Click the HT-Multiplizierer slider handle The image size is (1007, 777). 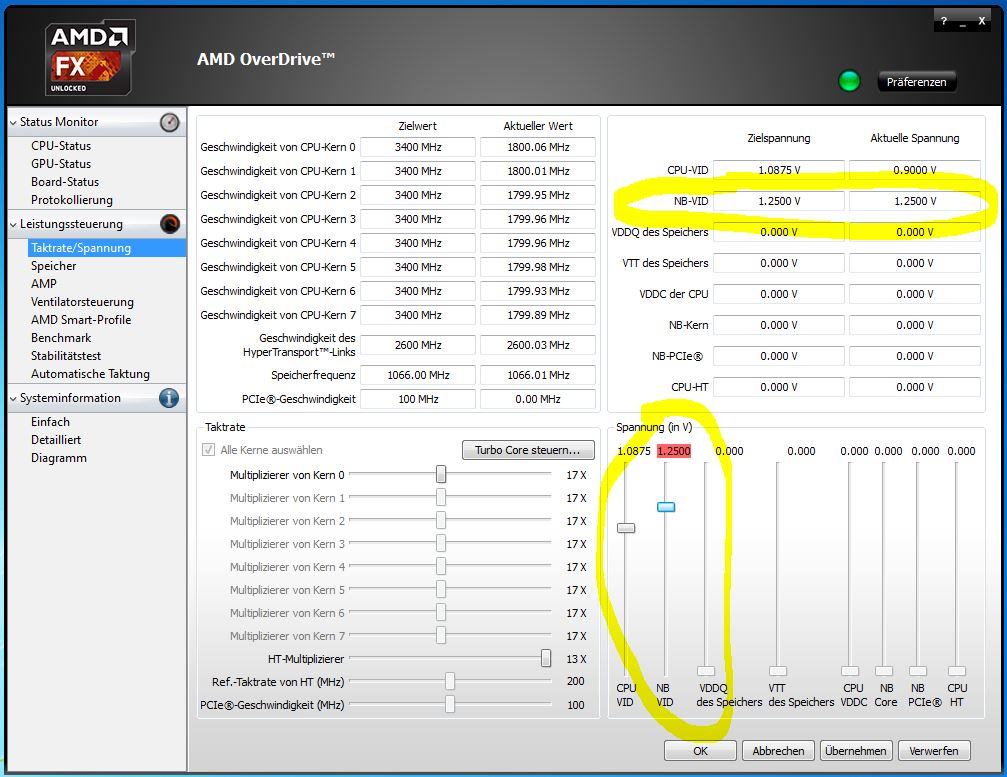click(546, 658)
